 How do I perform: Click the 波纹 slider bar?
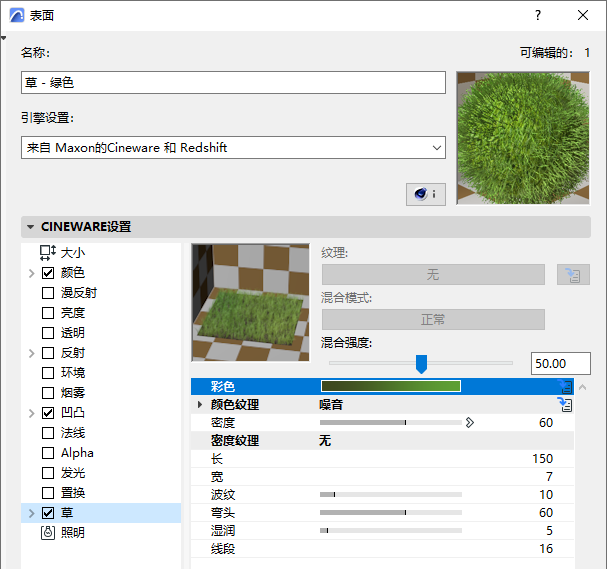[391, 495]
